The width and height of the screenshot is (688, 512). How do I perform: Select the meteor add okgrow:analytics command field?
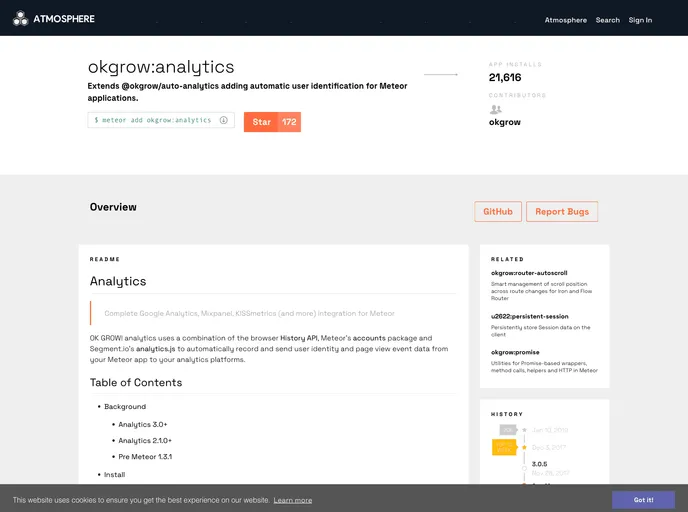point(161,120)
